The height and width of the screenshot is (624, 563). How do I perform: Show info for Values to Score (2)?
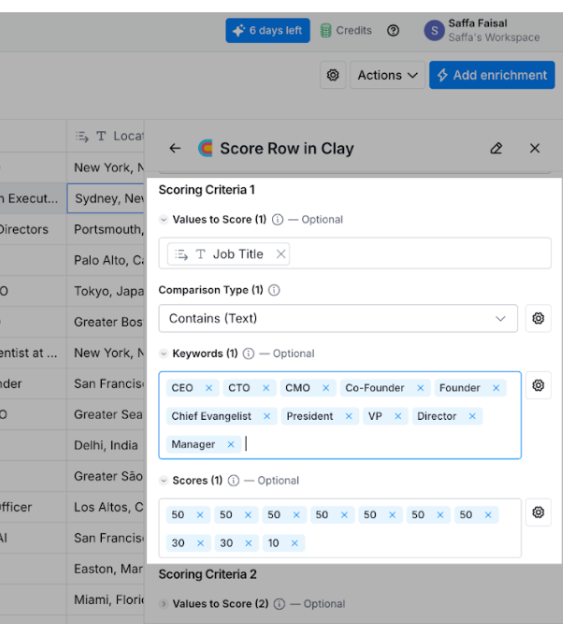coord(280,604)
